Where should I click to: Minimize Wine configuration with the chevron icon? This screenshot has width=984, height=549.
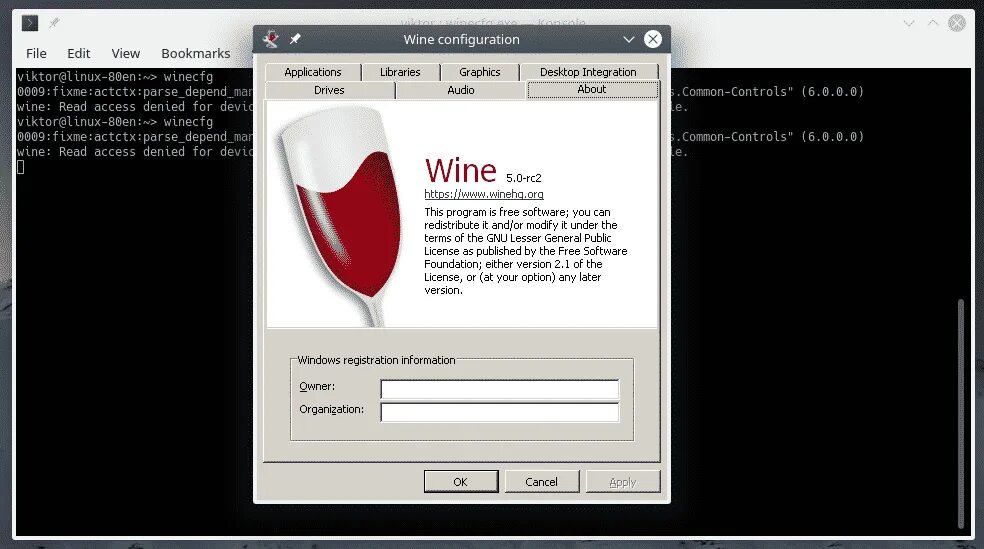click(x=628, y=39)
